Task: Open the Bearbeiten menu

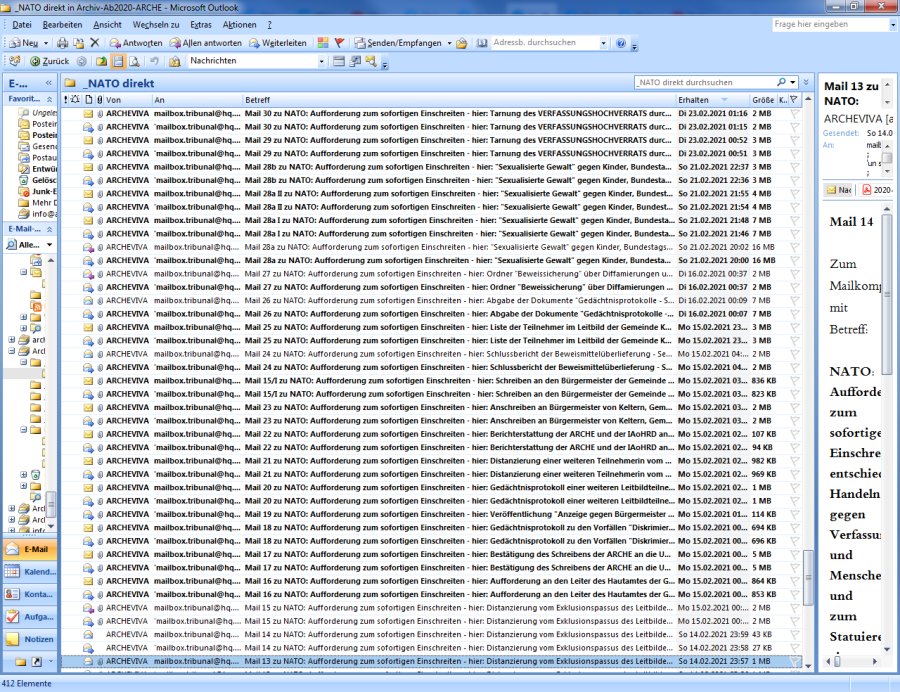Action: pos(62,25)
